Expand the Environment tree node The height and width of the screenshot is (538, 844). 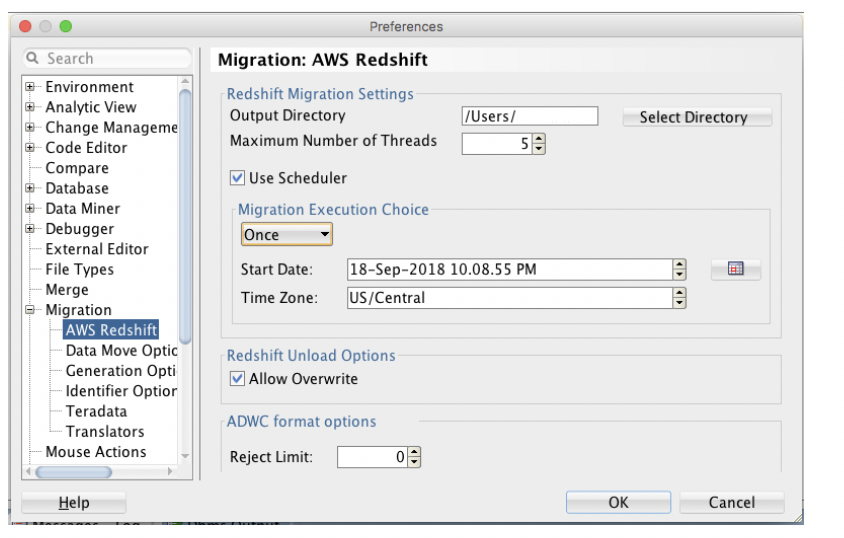point(30,87)
